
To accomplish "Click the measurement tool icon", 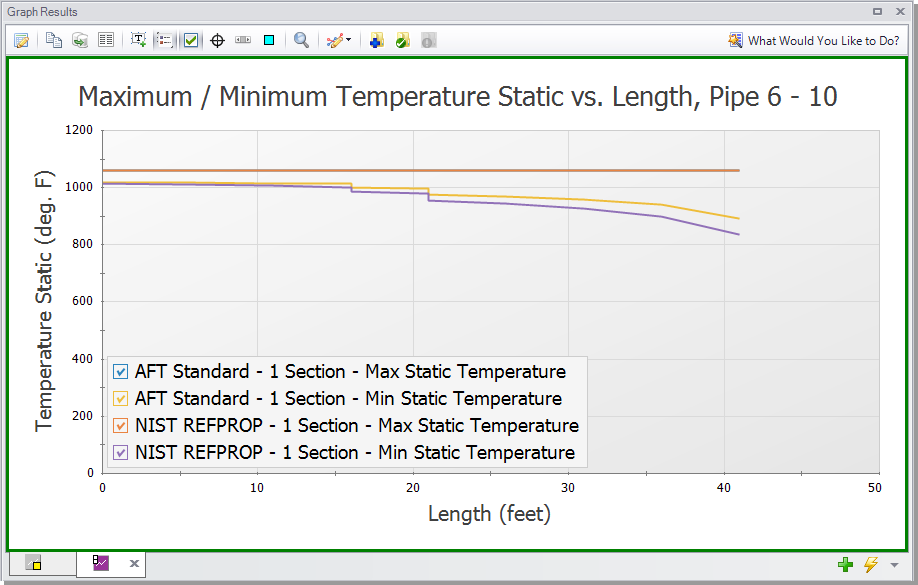I will [242, 40].
